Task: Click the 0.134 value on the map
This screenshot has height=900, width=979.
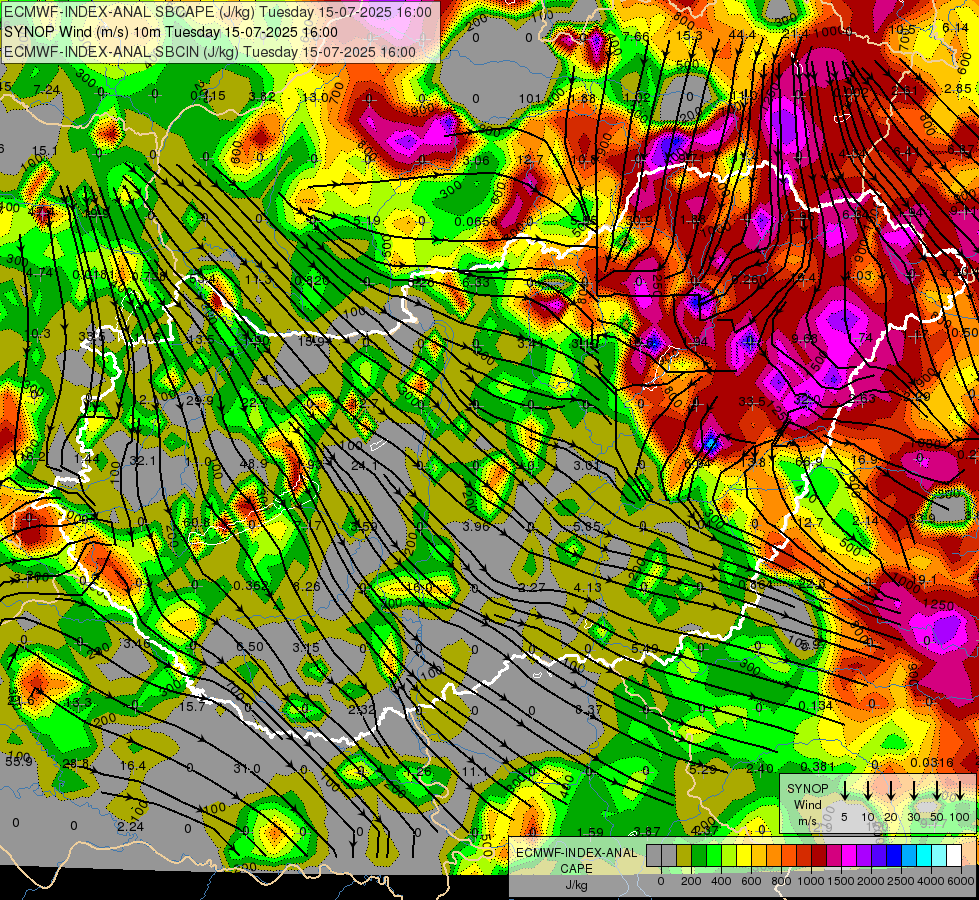Action: (x=815, y=706)
